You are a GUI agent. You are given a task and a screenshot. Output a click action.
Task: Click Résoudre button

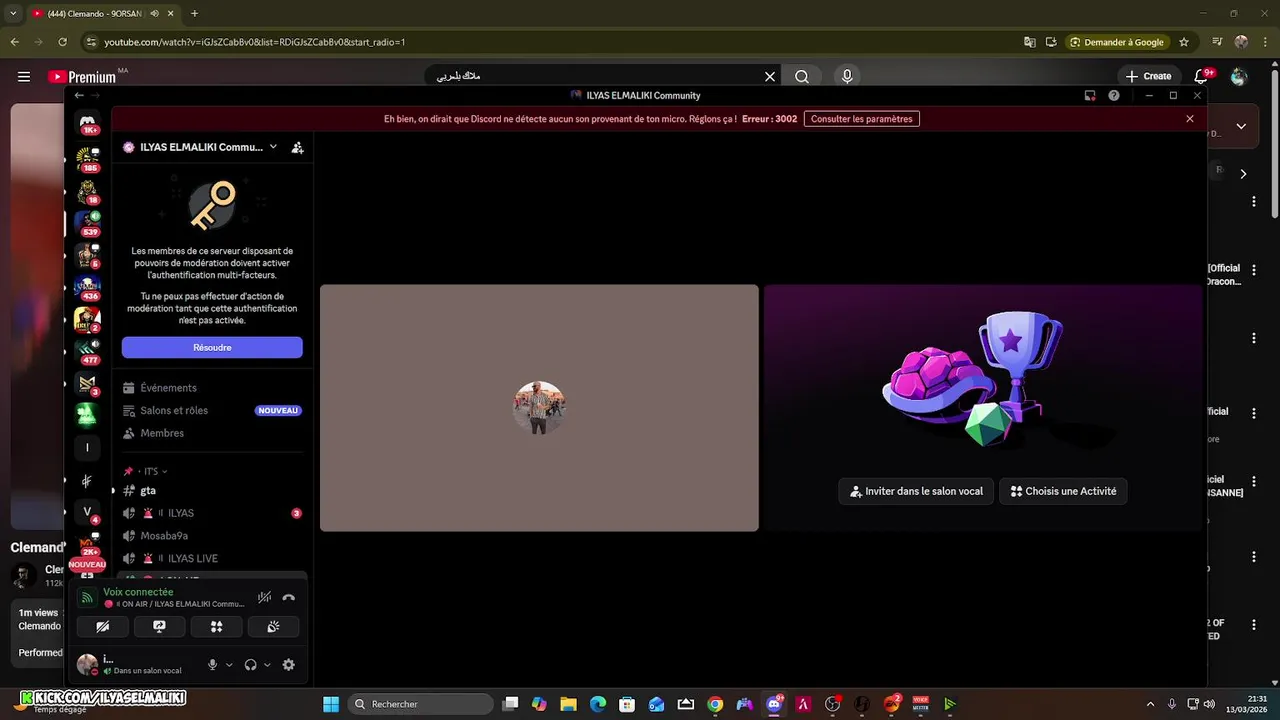click(x=212, y=347)
